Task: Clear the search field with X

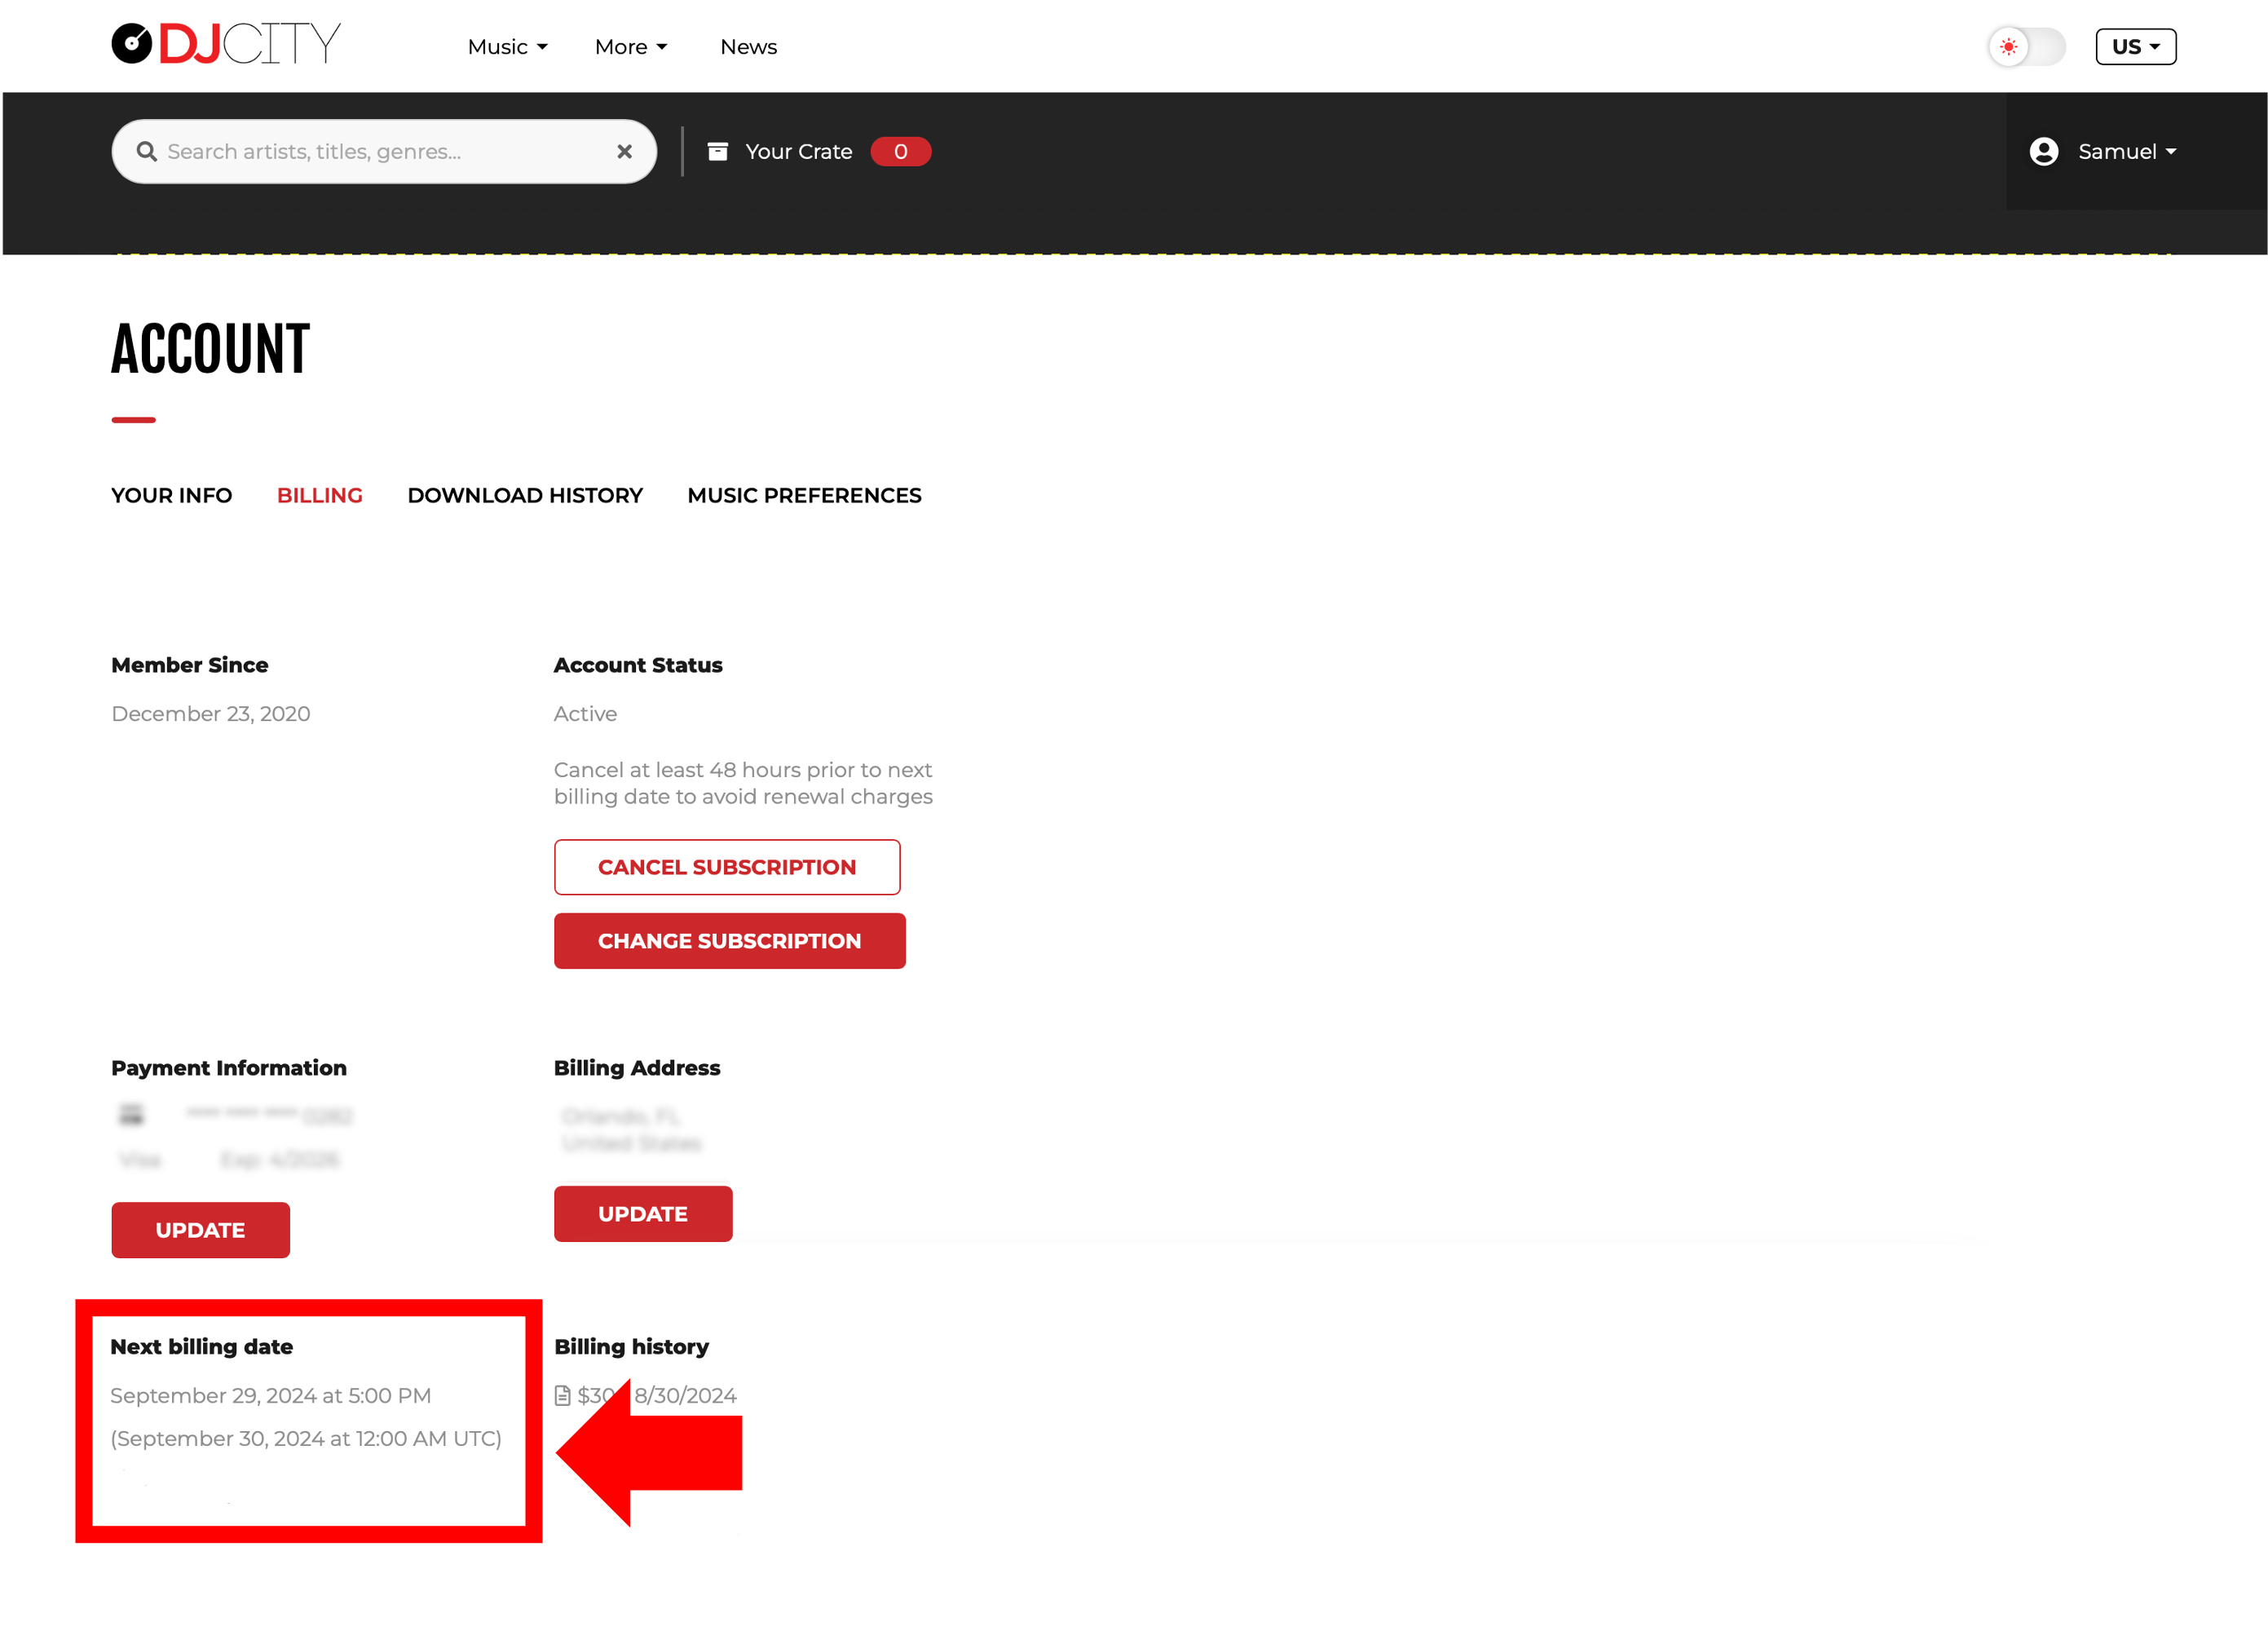Action: (x=624, y=151)
